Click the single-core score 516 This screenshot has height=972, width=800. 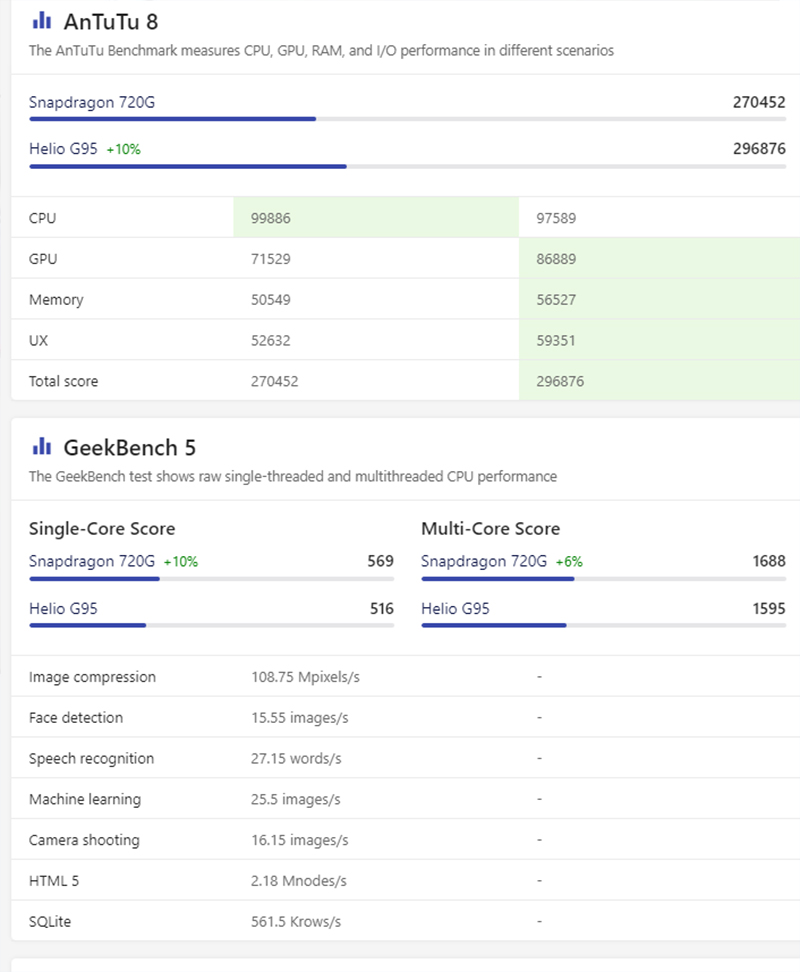coord(382,609)
